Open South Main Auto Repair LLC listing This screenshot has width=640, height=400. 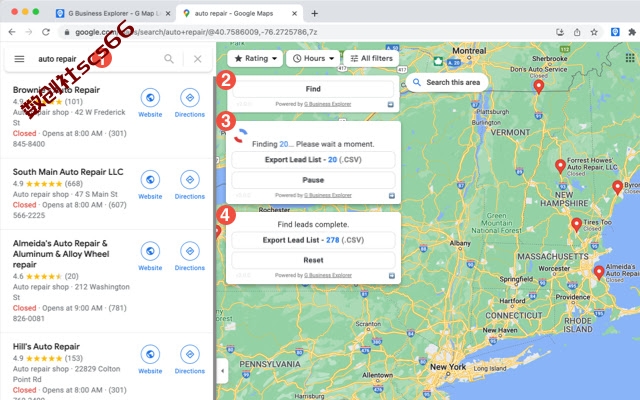[68, 172]
